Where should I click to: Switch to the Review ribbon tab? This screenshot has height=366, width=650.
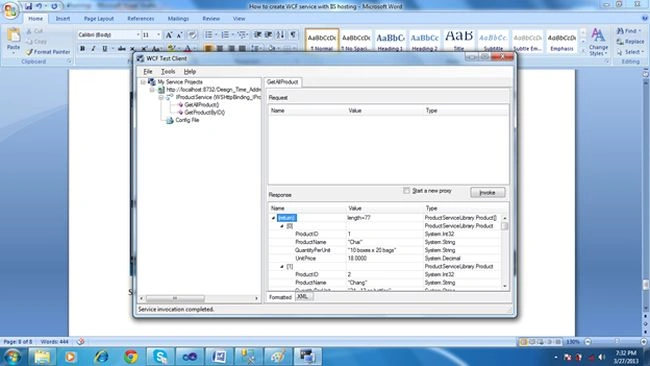tap(211, 19)
